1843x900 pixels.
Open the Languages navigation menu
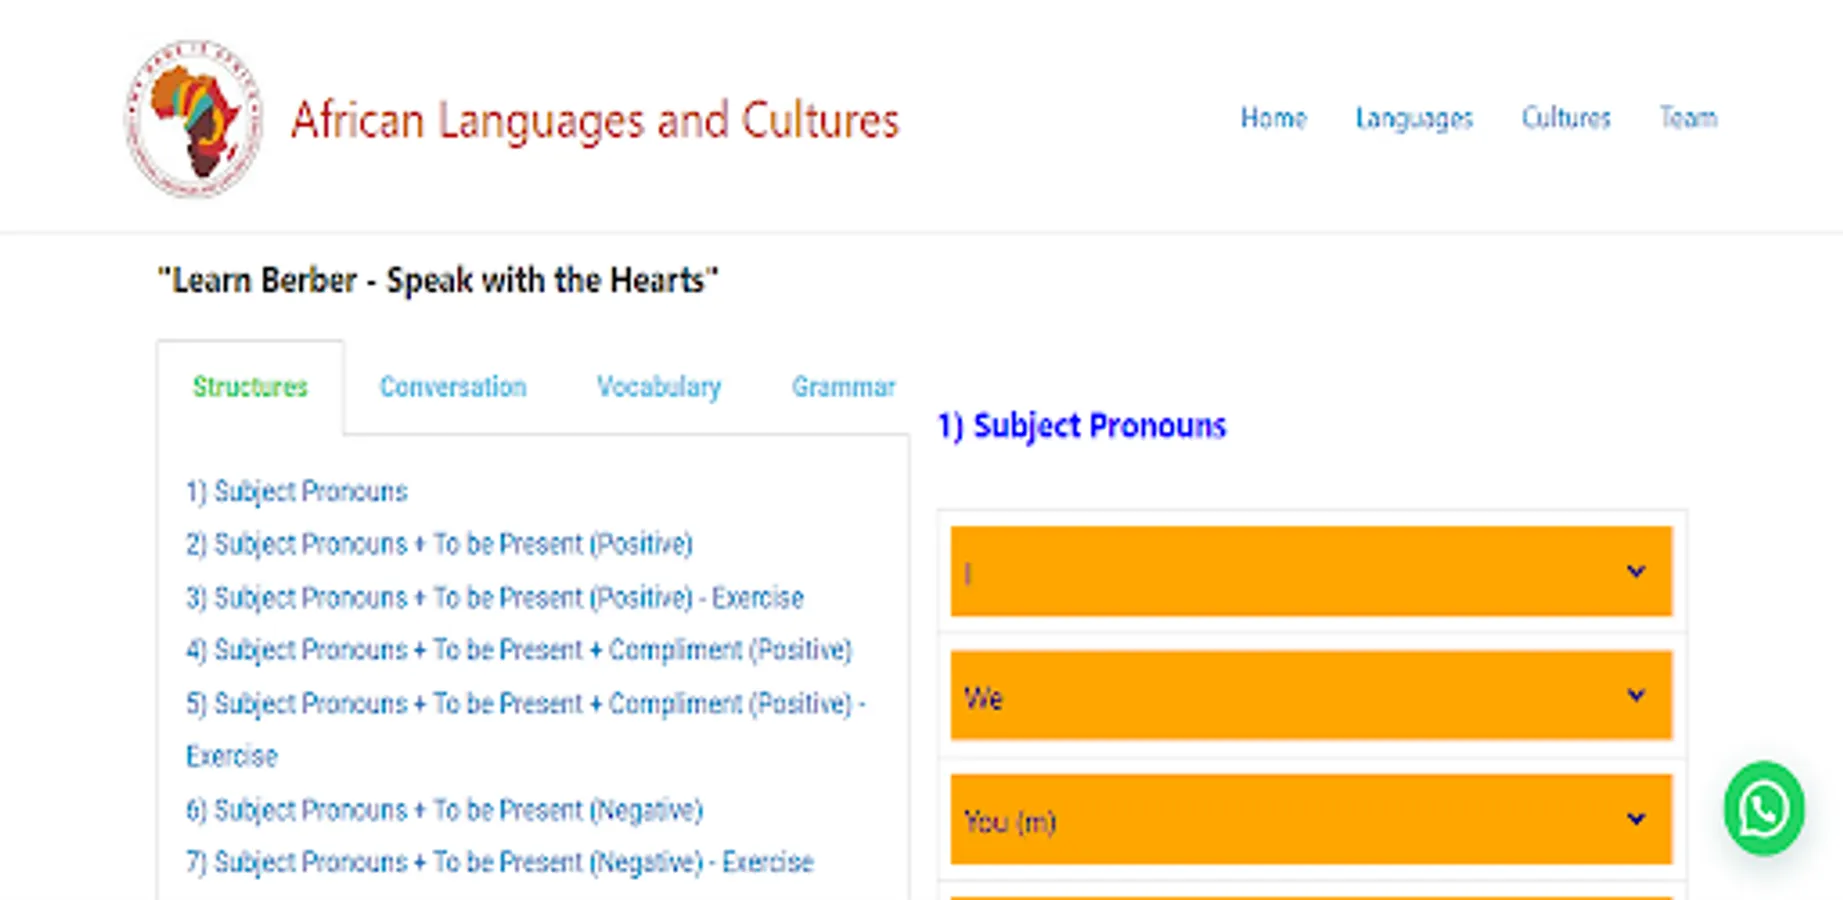[1414, 118]
